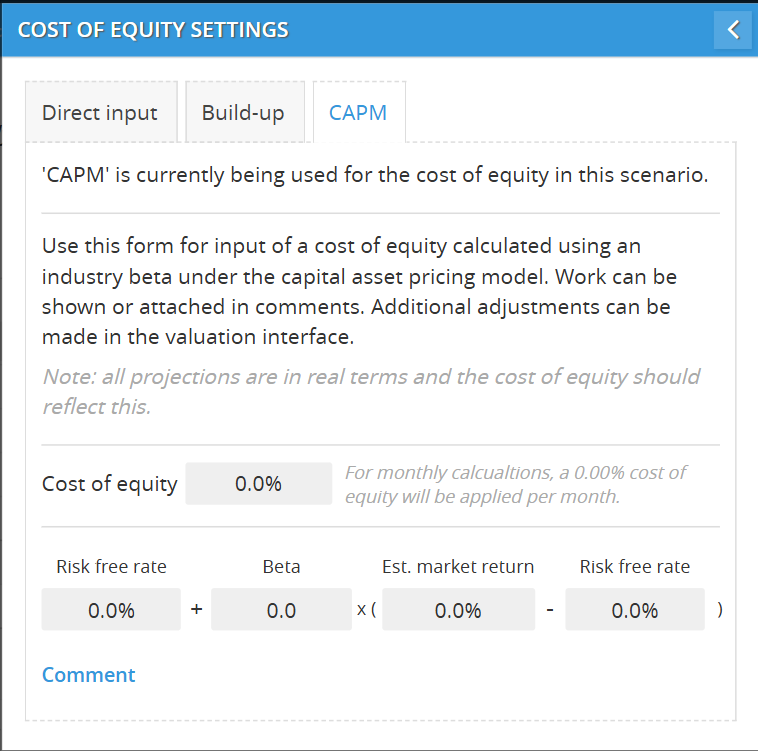Image resolution: width=758 pixels, height=751 pixels.
Task: Click the Cost of equity percentage field
Action: pyautogui.click(x=258, y=484)
